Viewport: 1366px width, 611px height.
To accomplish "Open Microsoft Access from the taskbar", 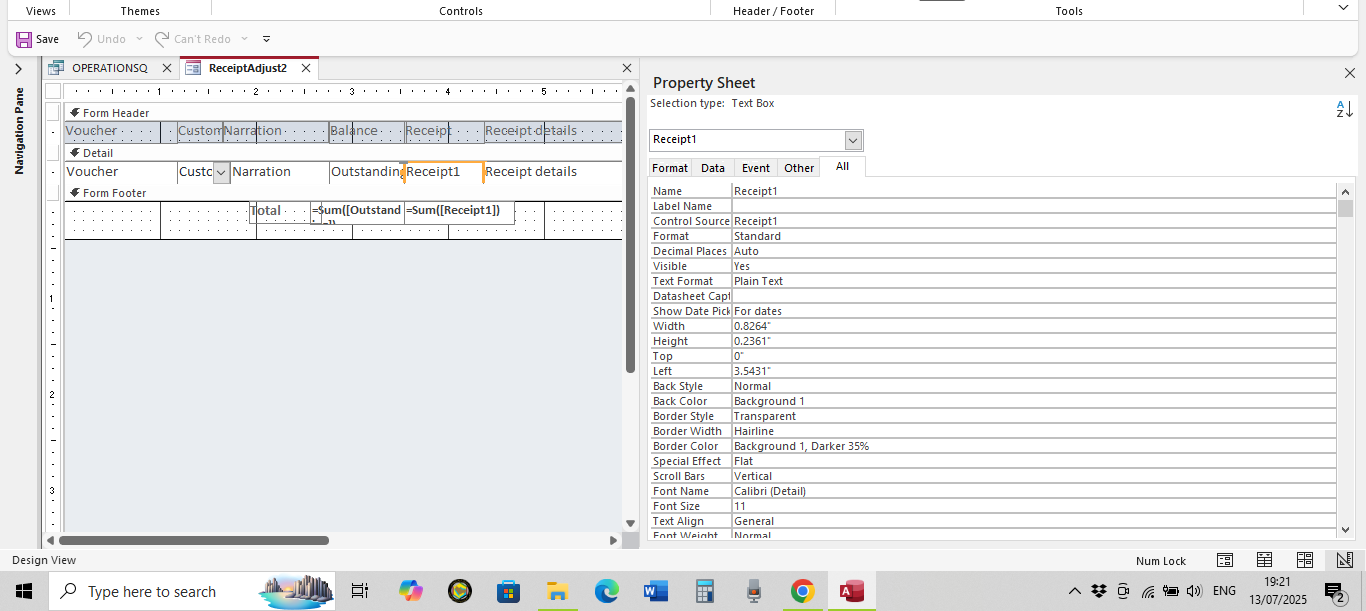I will click(851, 591).
